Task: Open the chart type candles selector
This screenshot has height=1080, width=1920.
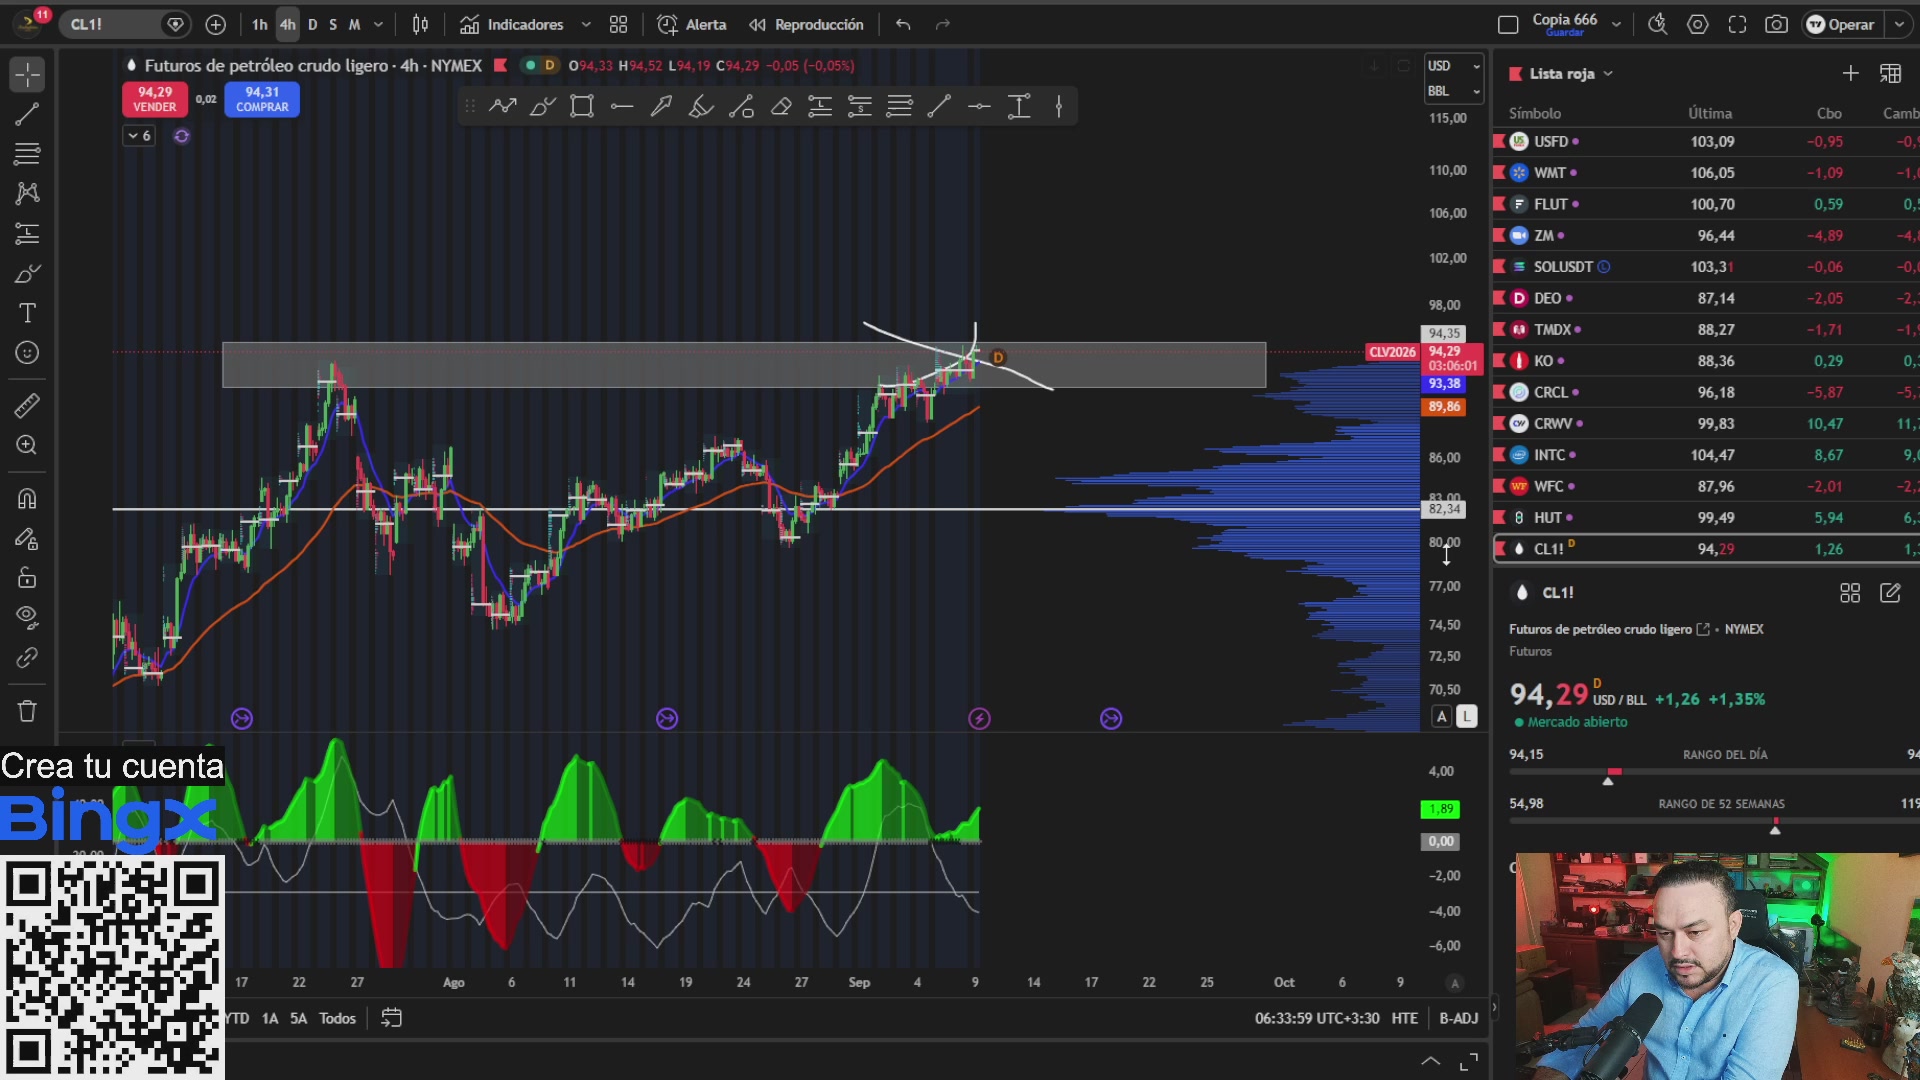Action: (x=421, y=24)
